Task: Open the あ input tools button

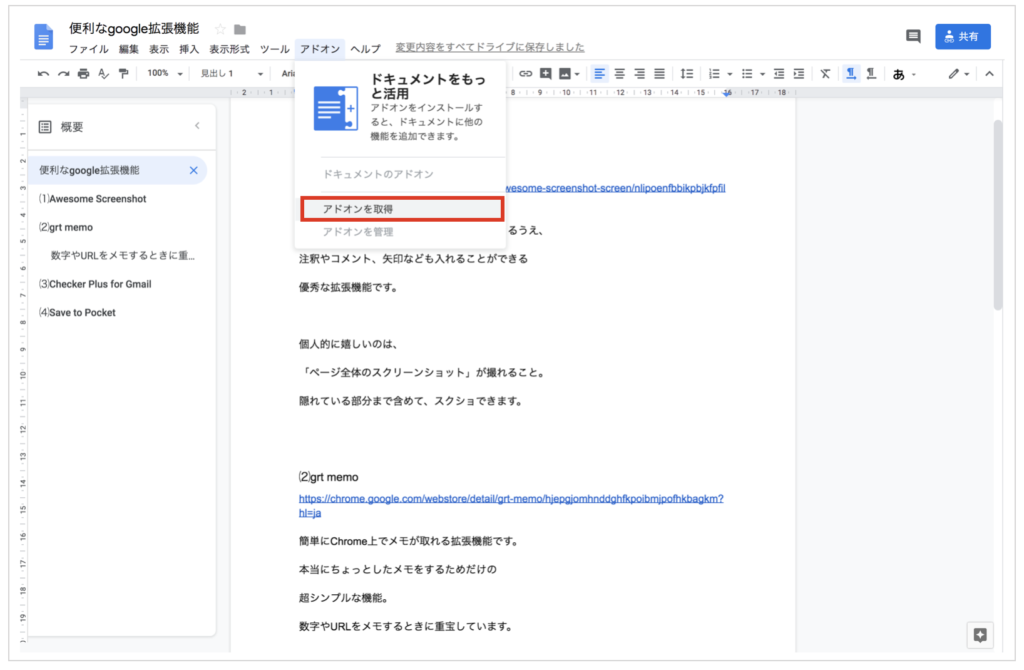Action: pyautogui.click(x=899, y=74)
